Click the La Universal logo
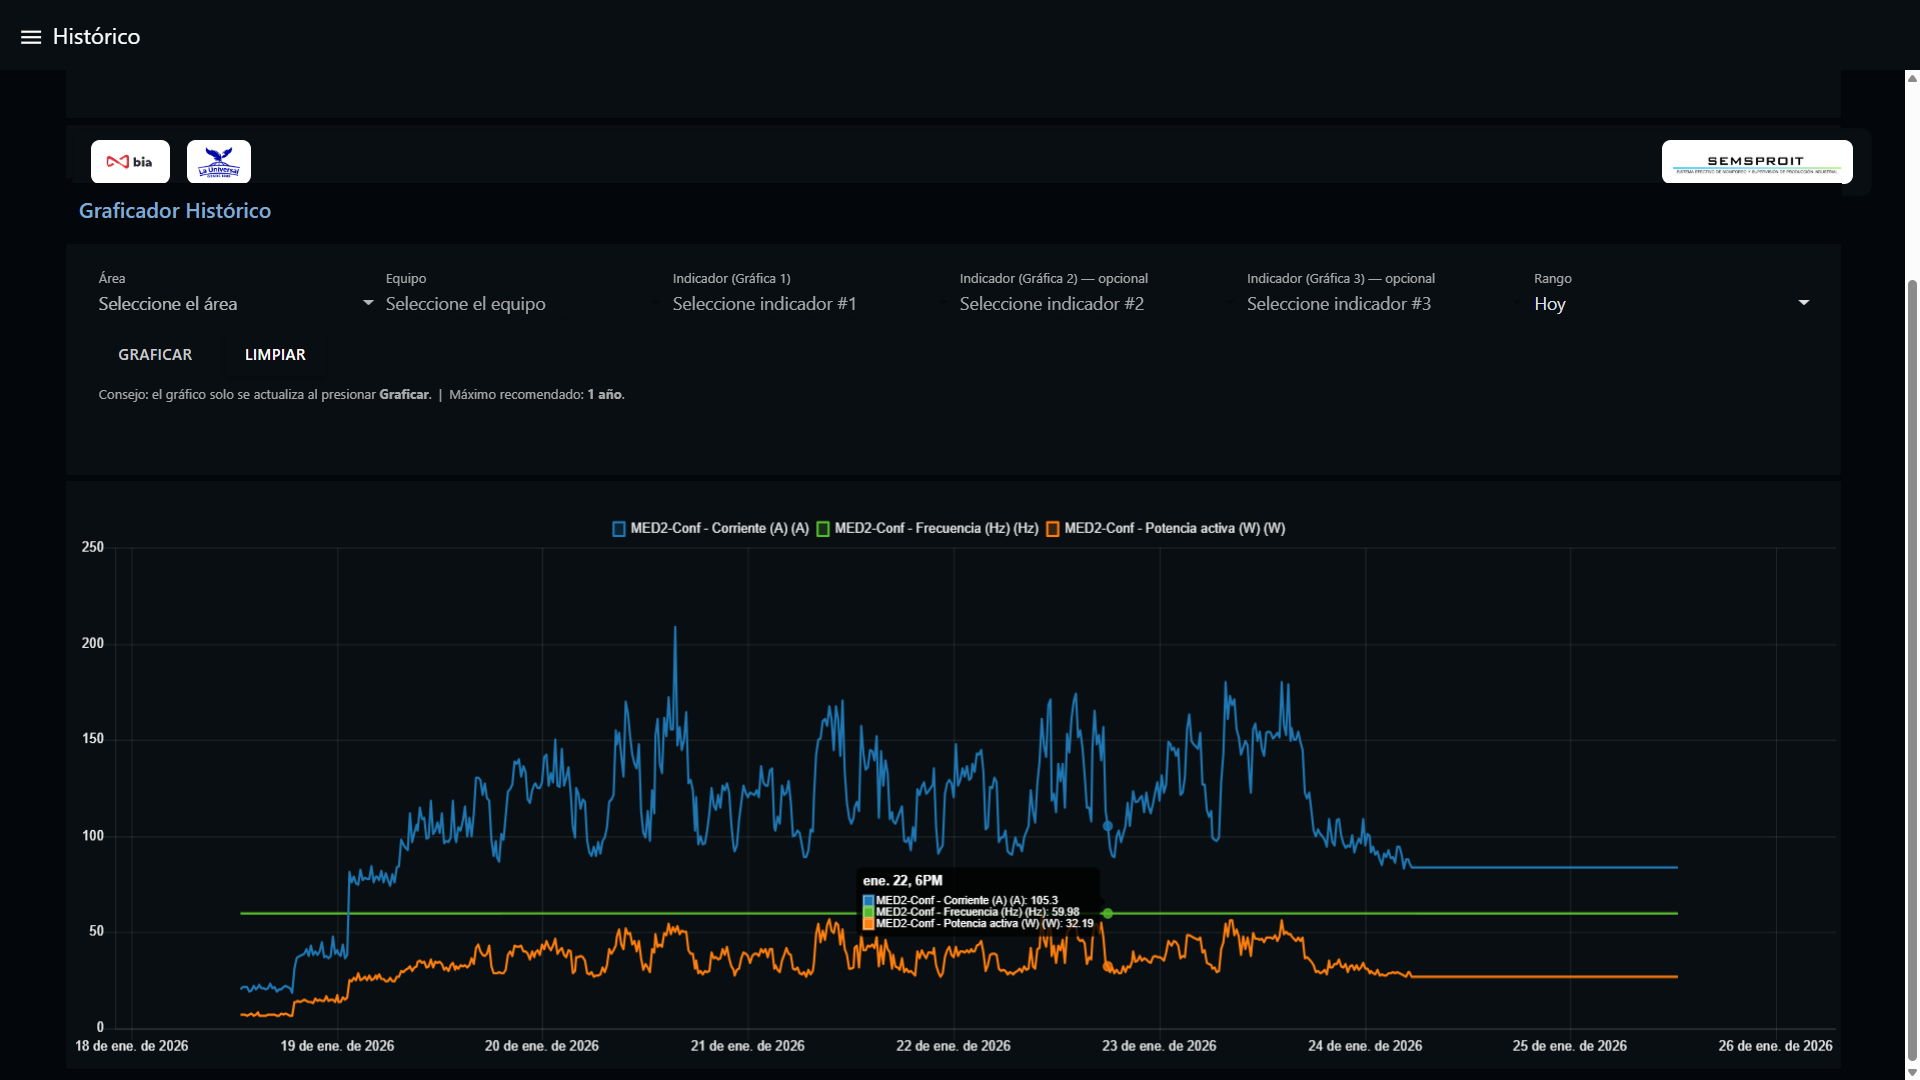The height and width of the screenshot is (1080, 1920). 219,162
